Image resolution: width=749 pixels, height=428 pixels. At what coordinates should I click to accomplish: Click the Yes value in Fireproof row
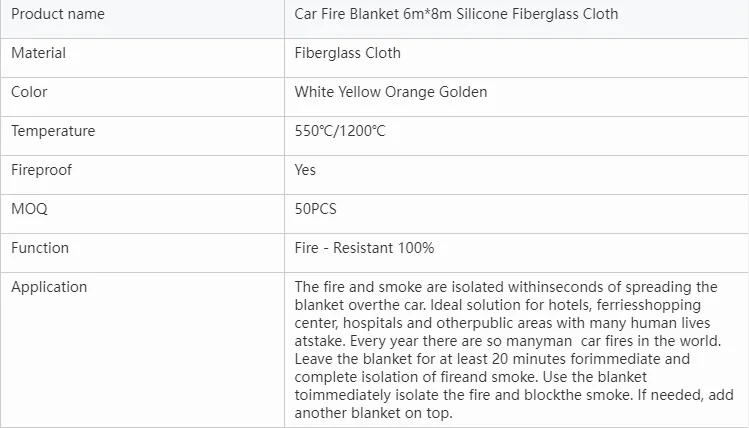pos(305,170)
